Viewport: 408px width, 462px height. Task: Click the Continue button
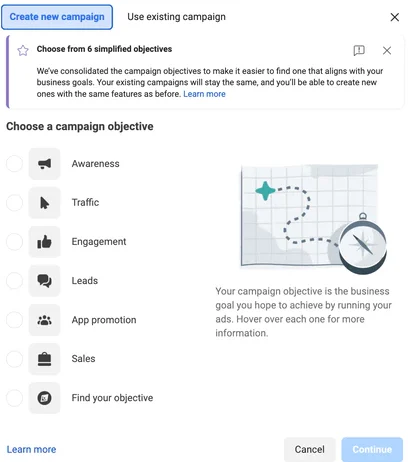pyautogui.click(x=372, y=449)
